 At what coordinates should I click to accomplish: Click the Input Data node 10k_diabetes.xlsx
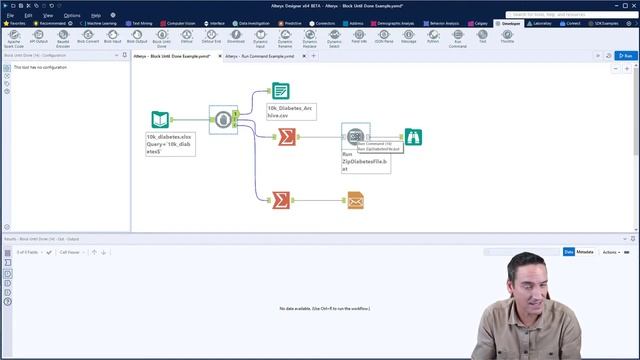pyautogui.click(x=160, y=120)
